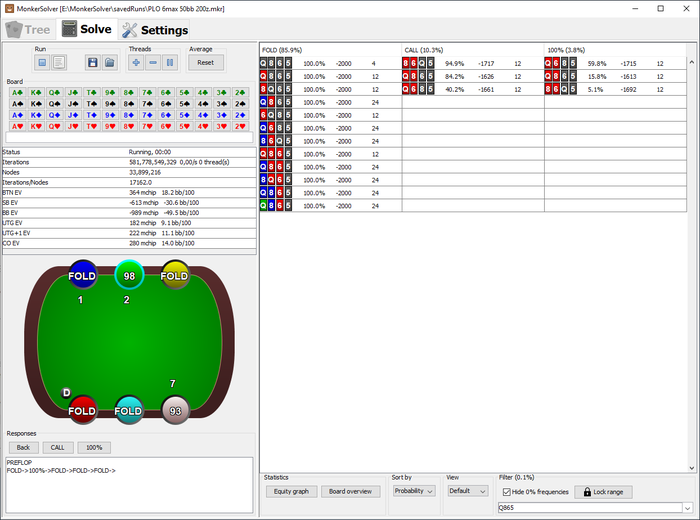The height and width of the screenshot is (520, 700).
Task: Select the CALL hand with 40.2% frequency
Action: click(x=473, y=89)
